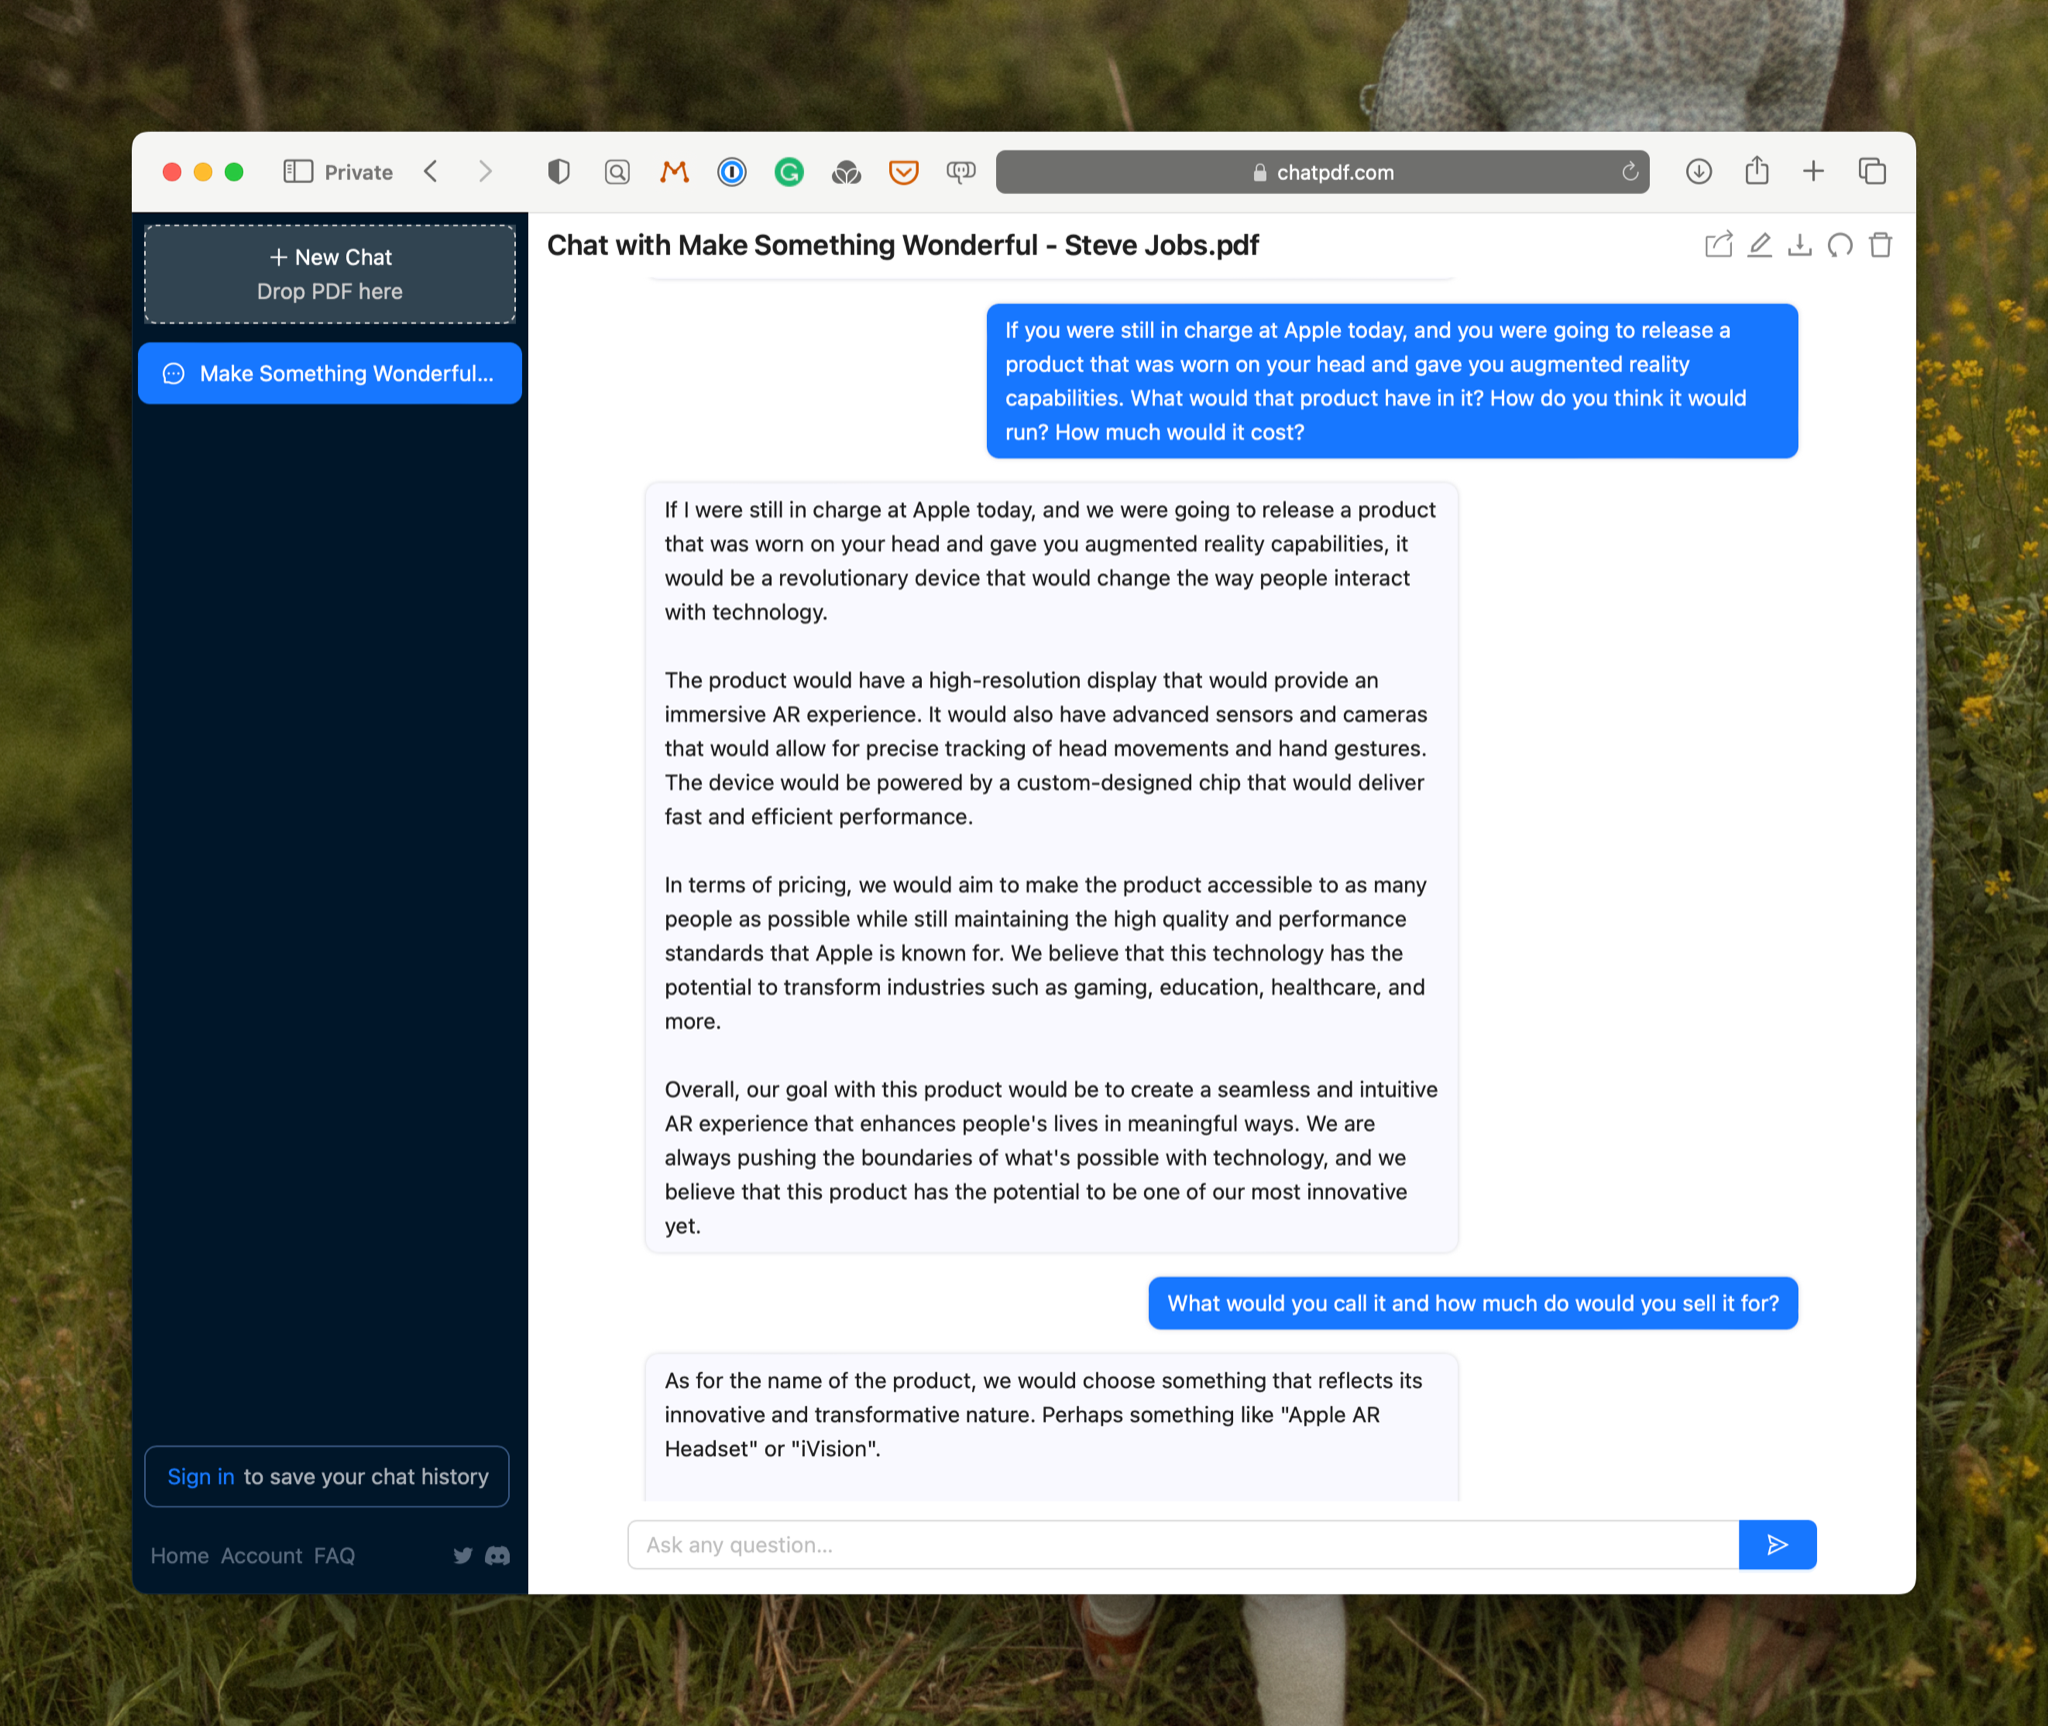The width and height of the screenshot is (2048, 1726).
Task: Click the rename chat pencil icon
Action: tap(1759, 245)
